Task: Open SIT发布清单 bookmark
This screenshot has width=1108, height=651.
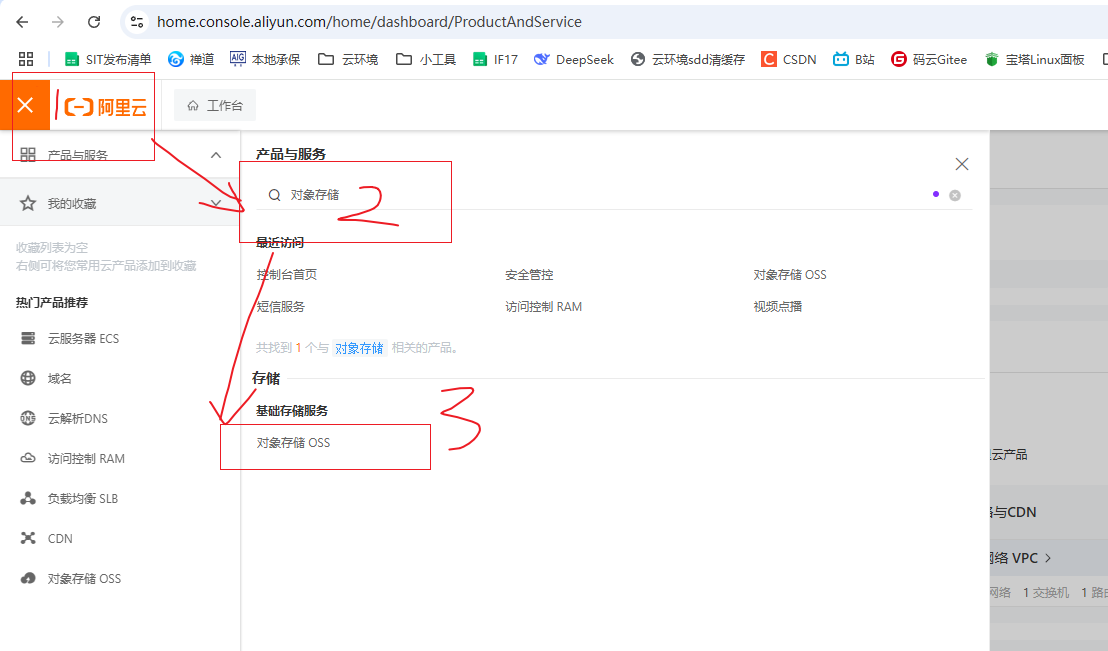Action: point(107,59)
